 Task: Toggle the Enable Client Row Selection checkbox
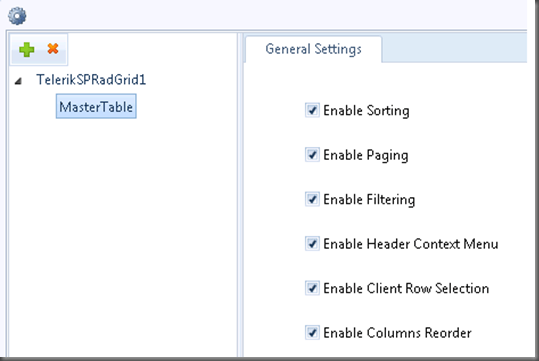tap(312, 288)
